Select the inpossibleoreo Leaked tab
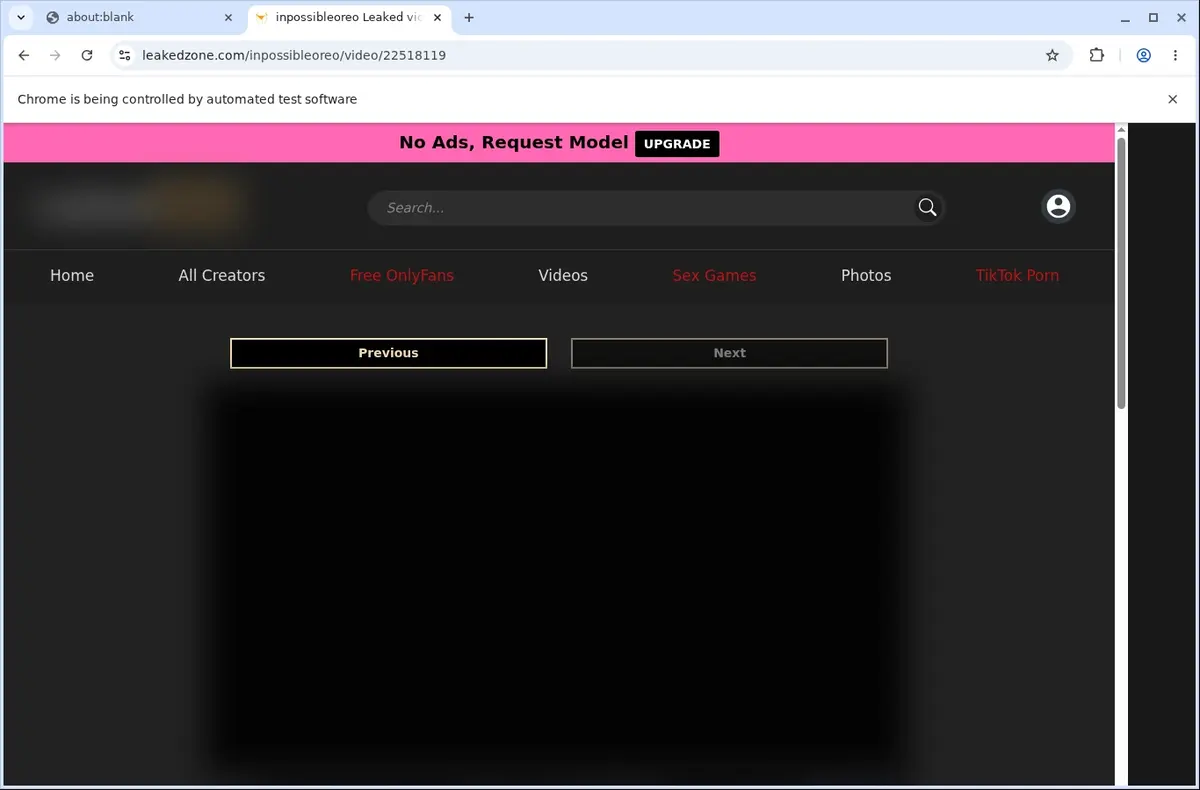This screenshot has width=1200, height=790. [x=348, y=17]
